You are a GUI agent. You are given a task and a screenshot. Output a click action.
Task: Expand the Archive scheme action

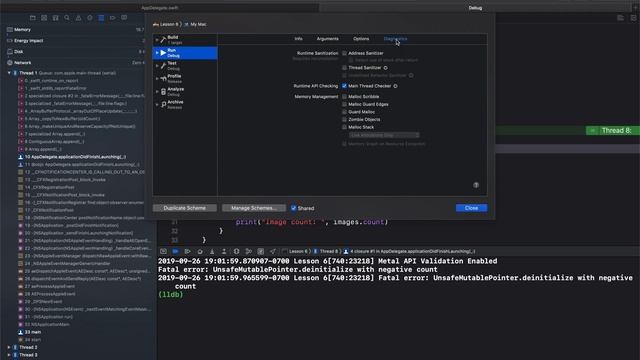(157, 104)
